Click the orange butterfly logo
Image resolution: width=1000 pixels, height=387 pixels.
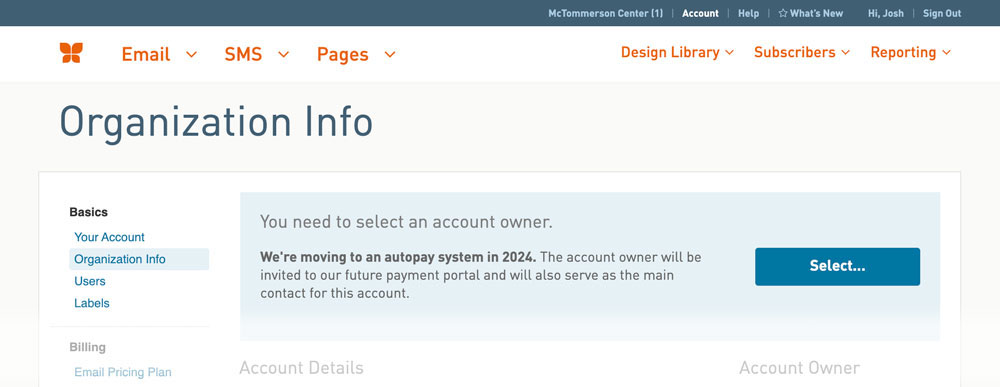(x=71, y=53)
